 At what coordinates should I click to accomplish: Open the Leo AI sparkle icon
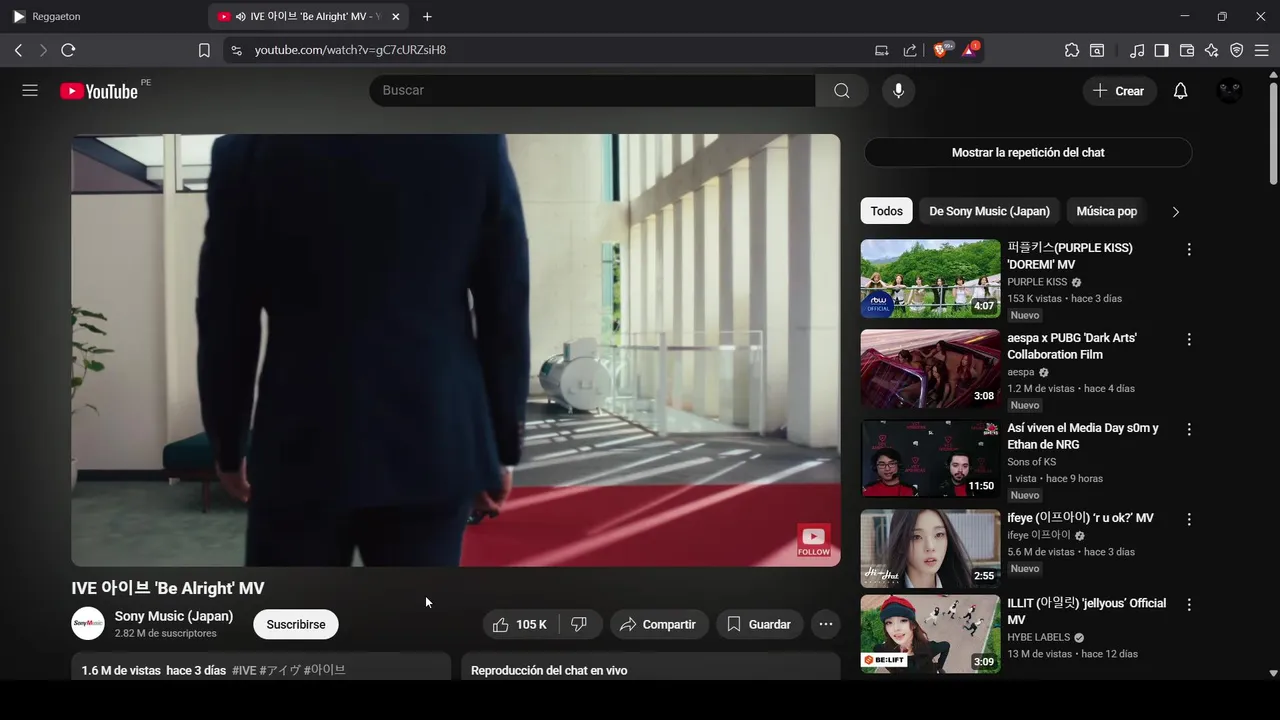pyautogui.click(x=1212, y=50)
